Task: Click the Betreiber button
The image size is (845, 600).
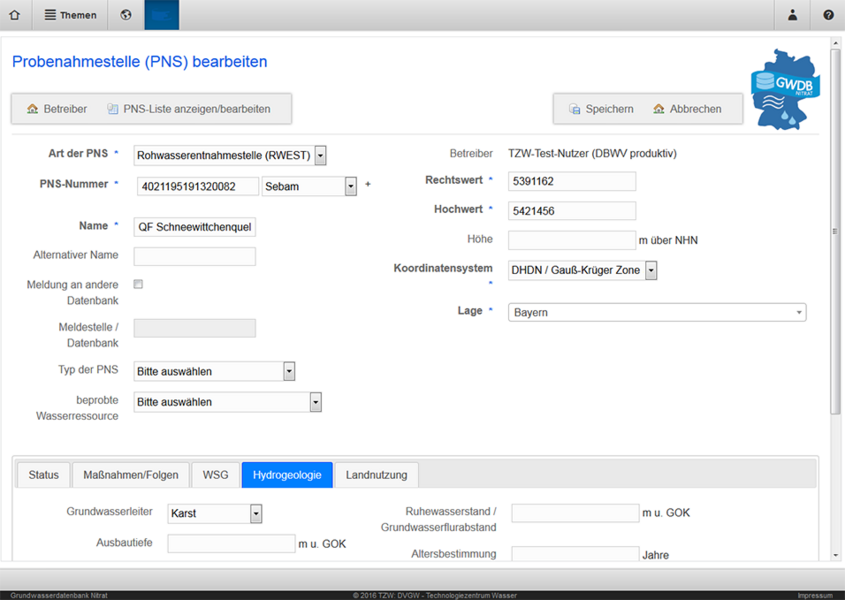Action: tap(57, 109)
